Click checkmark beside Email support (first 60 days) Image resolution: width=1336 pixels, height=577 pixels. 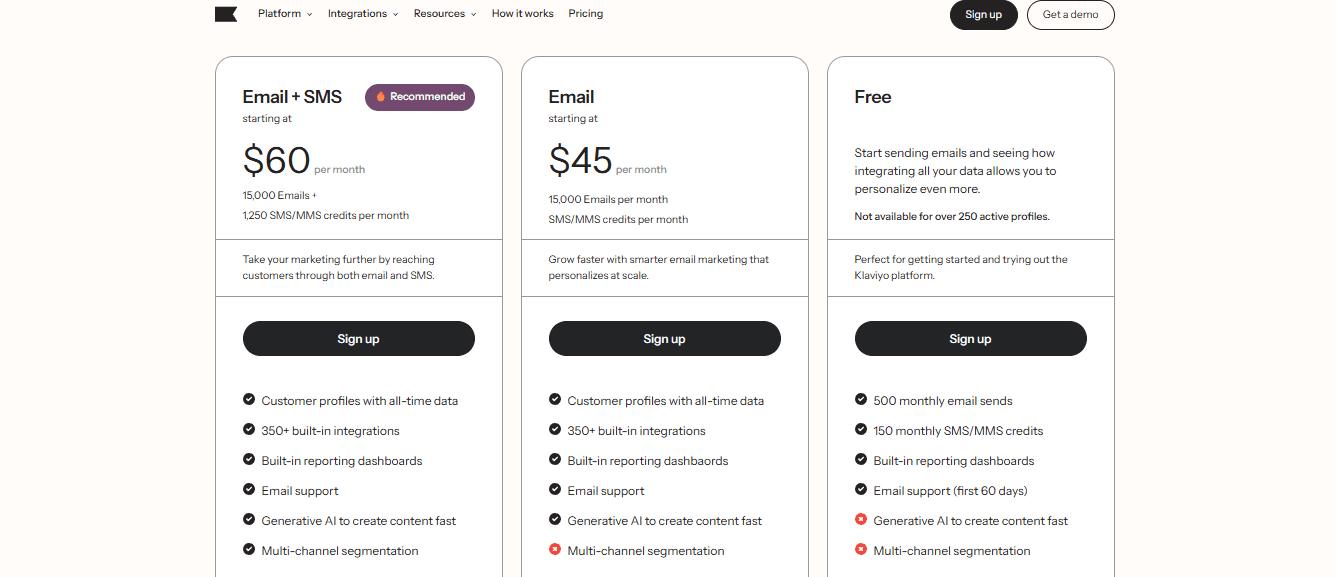point(861,489)
